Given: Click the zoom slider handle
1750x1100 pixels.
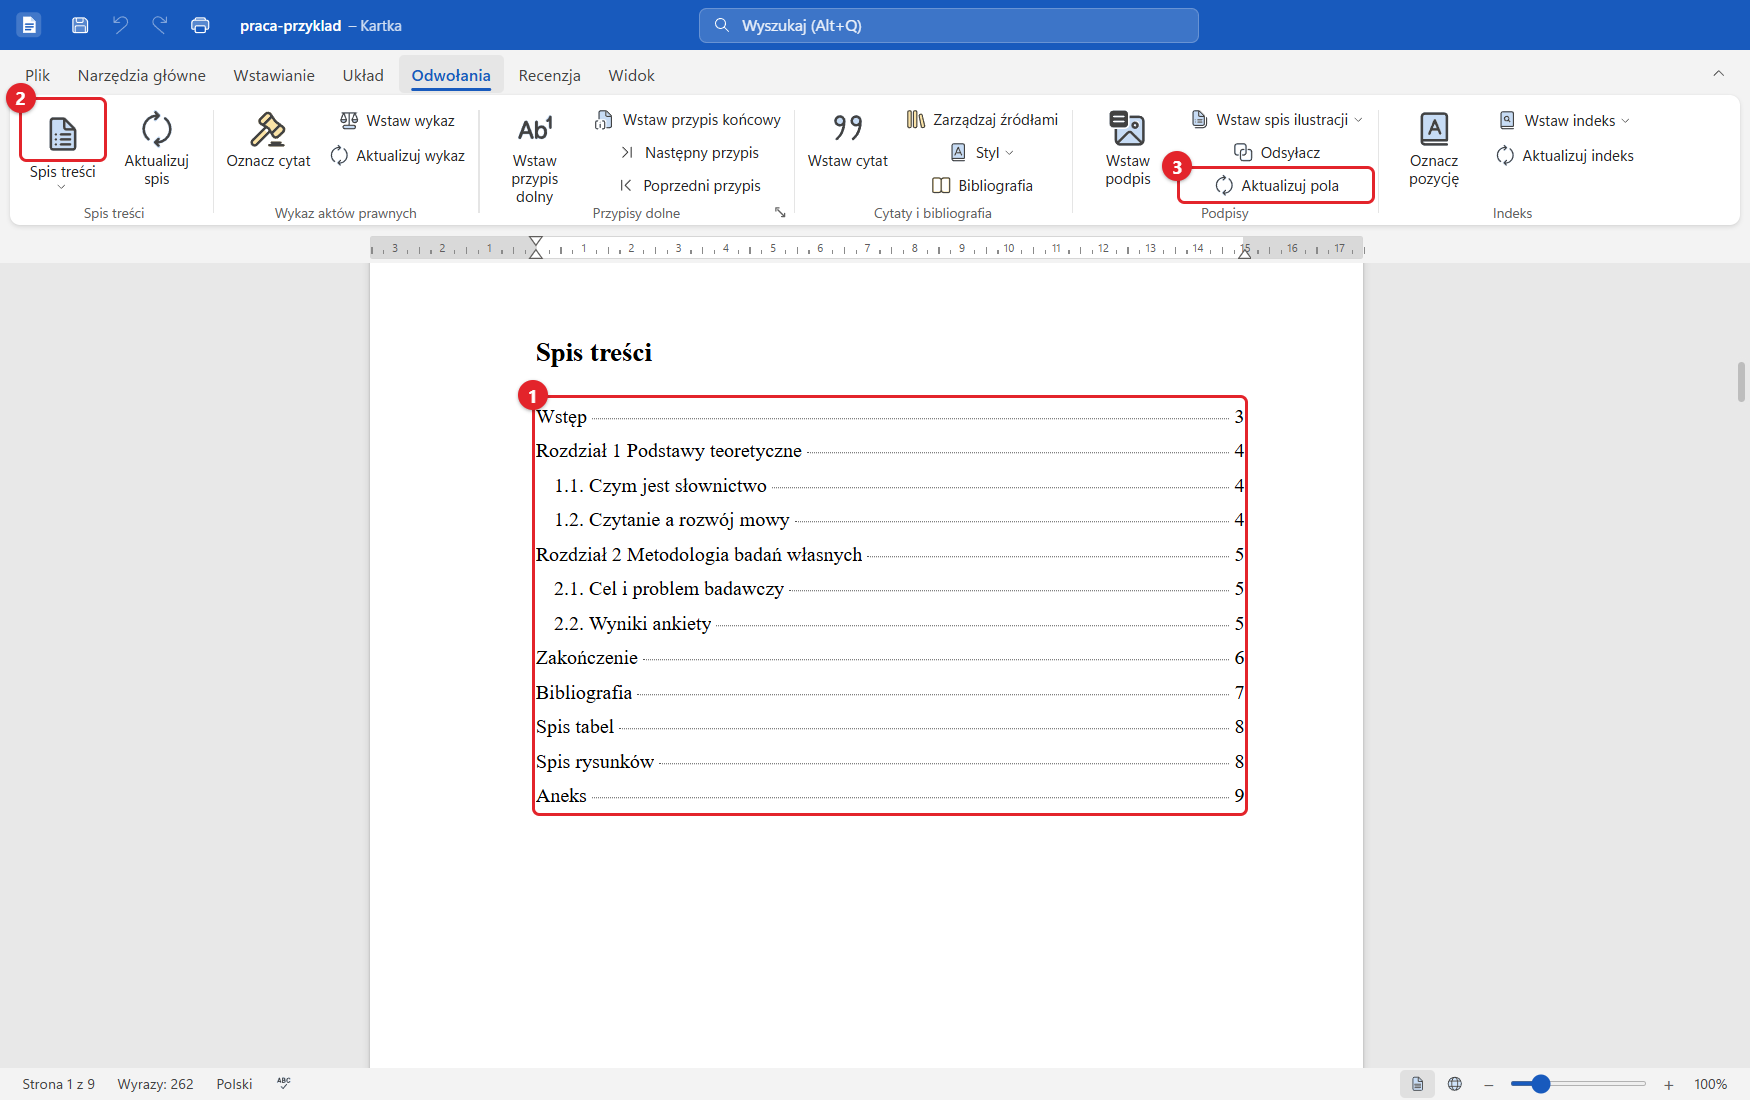Looking at the screenshot, I should click(x=1541, y=1084).
